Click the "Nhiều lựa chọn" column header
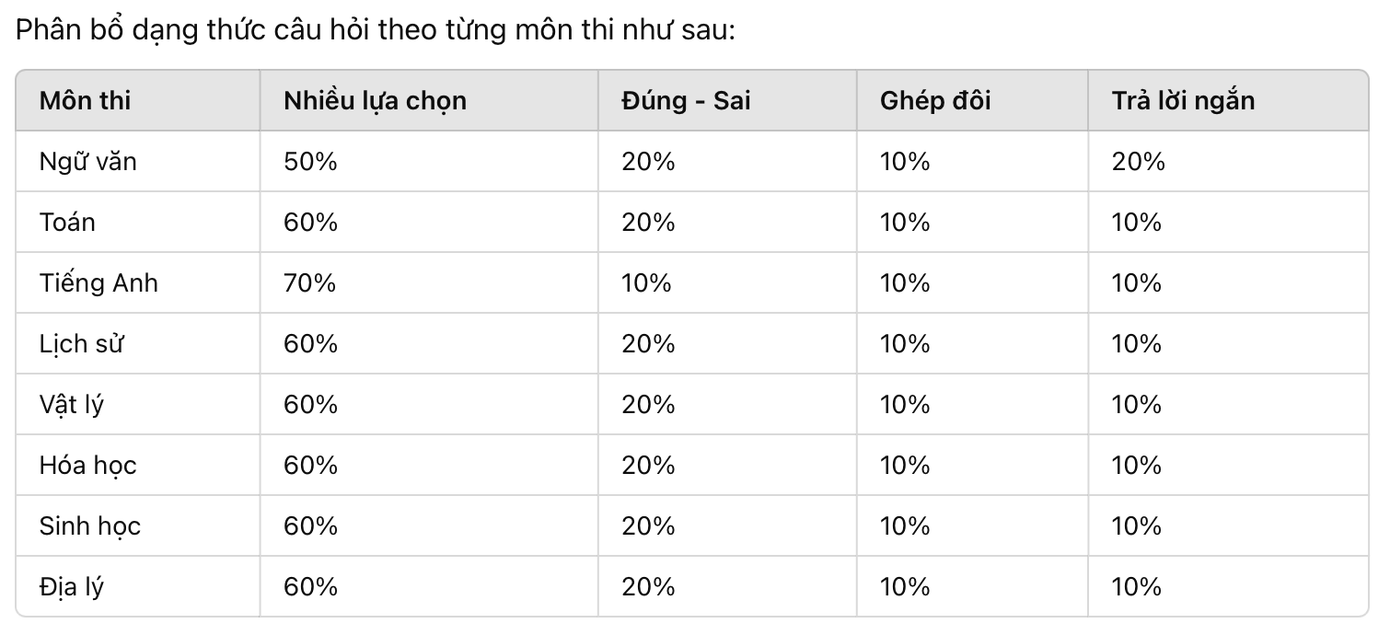The width and height of the screenshot is (1390, 633). pyautogui.click(x=375, y=101)
